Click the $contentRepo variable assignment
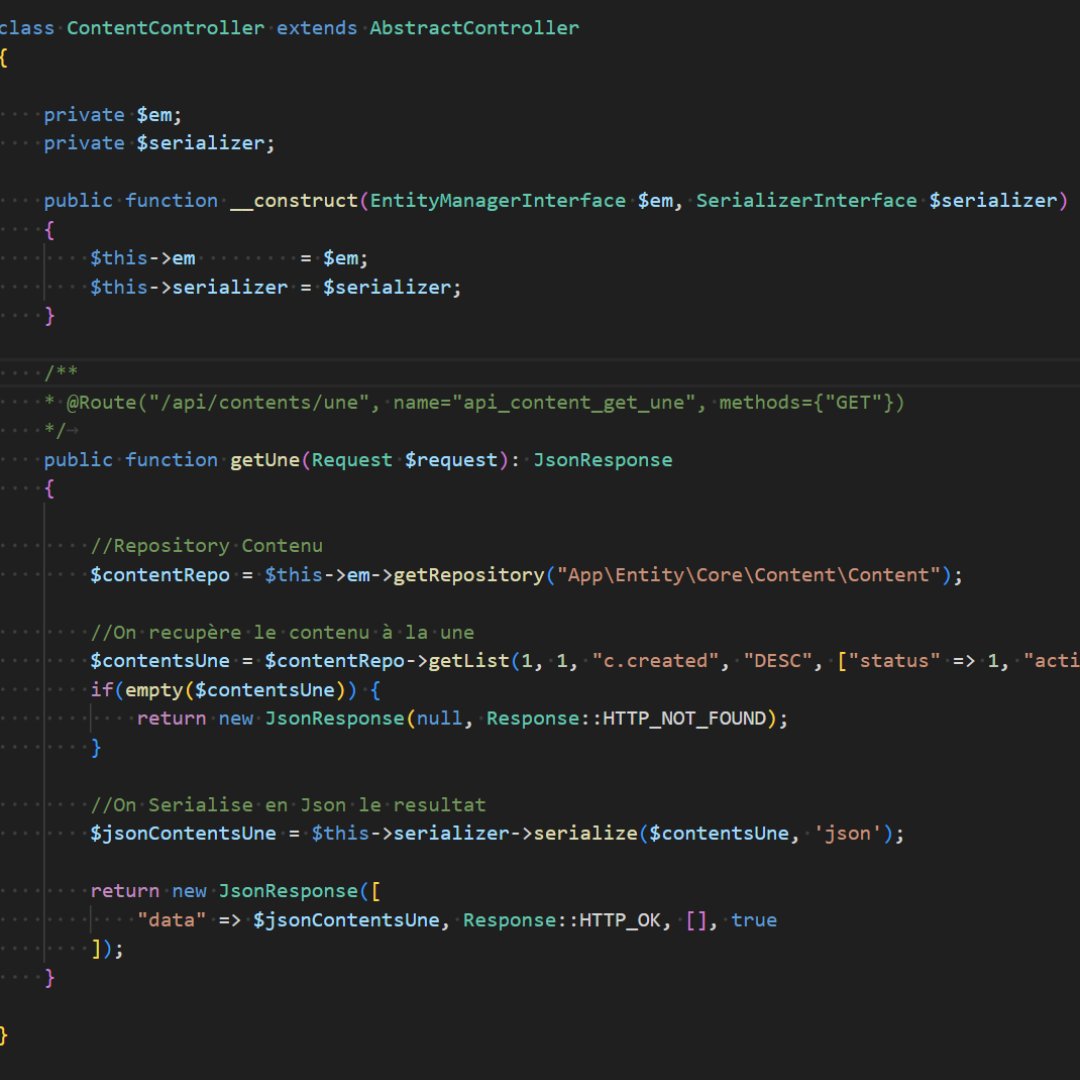This screenshot has height=1080, width=1080. click(x=160, y=575)
